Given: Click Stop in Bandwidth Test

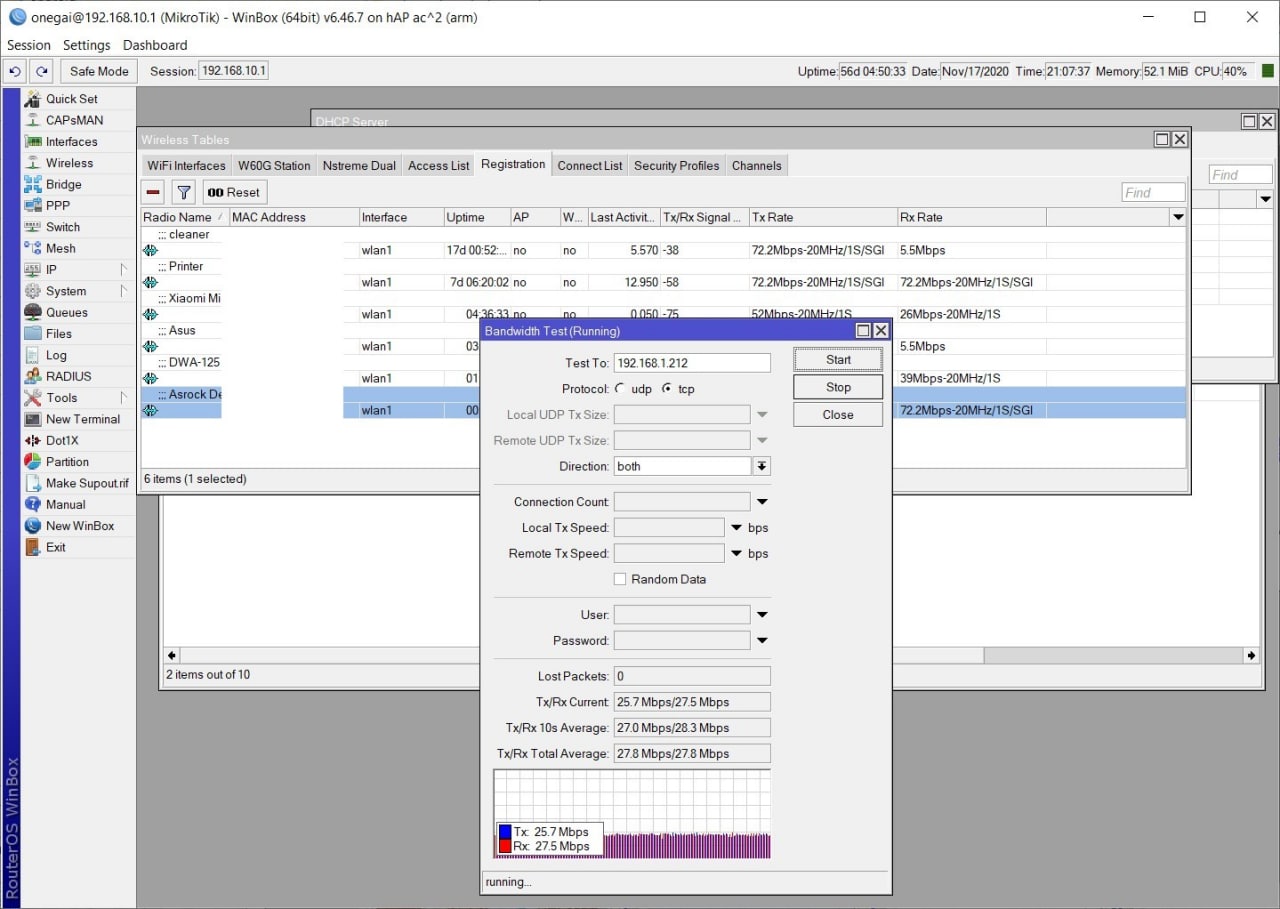Looking at the screenshot, I should (838, 387).
